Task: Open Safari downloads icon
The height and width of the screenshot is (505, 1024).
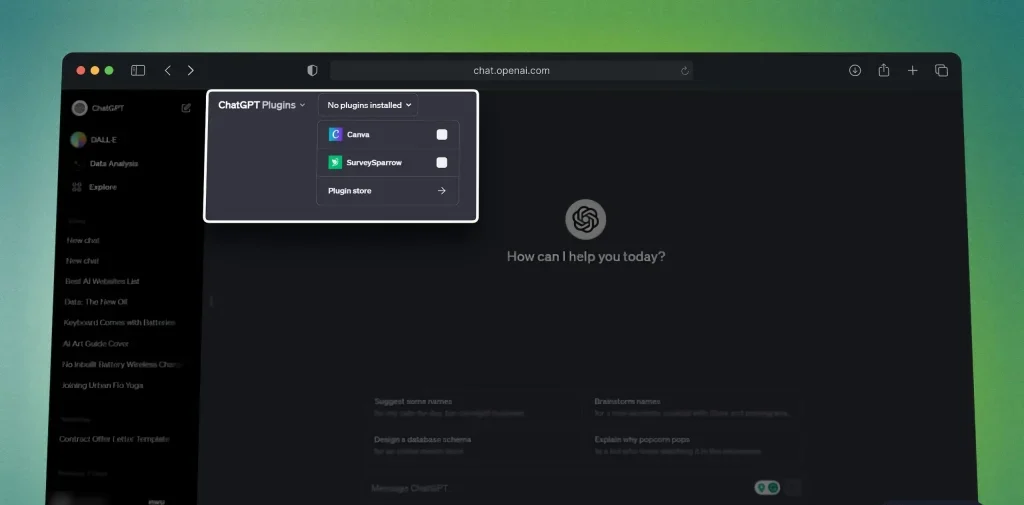Action: [855, 71]
